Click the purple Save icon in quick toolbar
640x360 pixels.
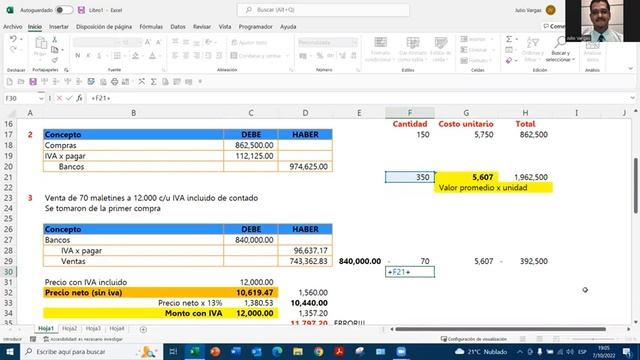click(x=33, y=82)
